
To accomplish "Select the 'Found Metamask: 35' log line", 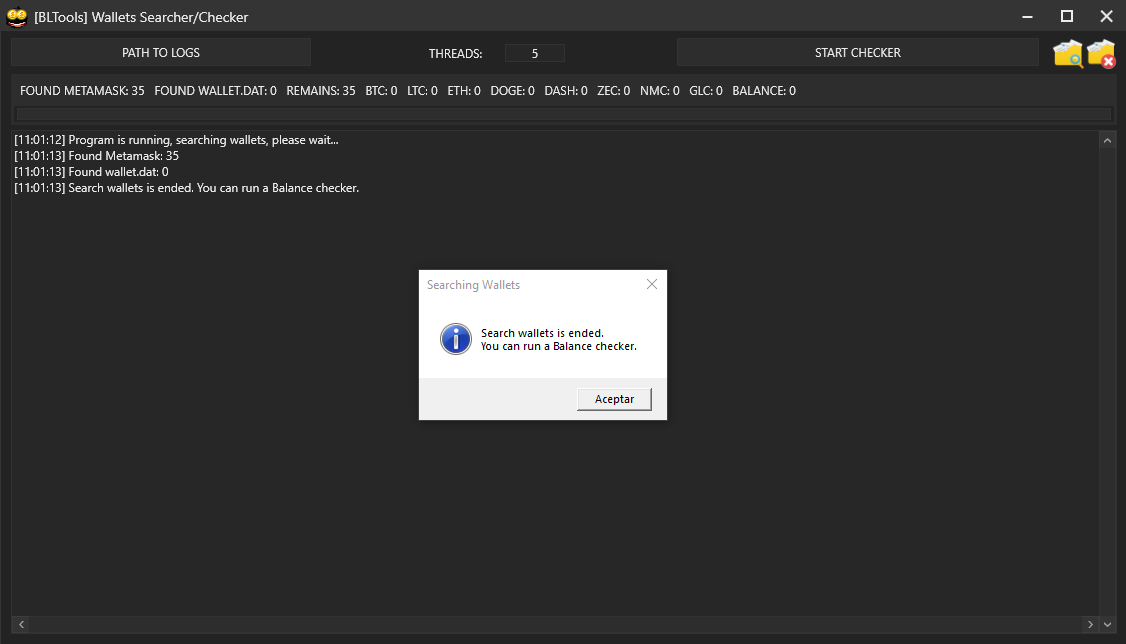I will 96,156.
